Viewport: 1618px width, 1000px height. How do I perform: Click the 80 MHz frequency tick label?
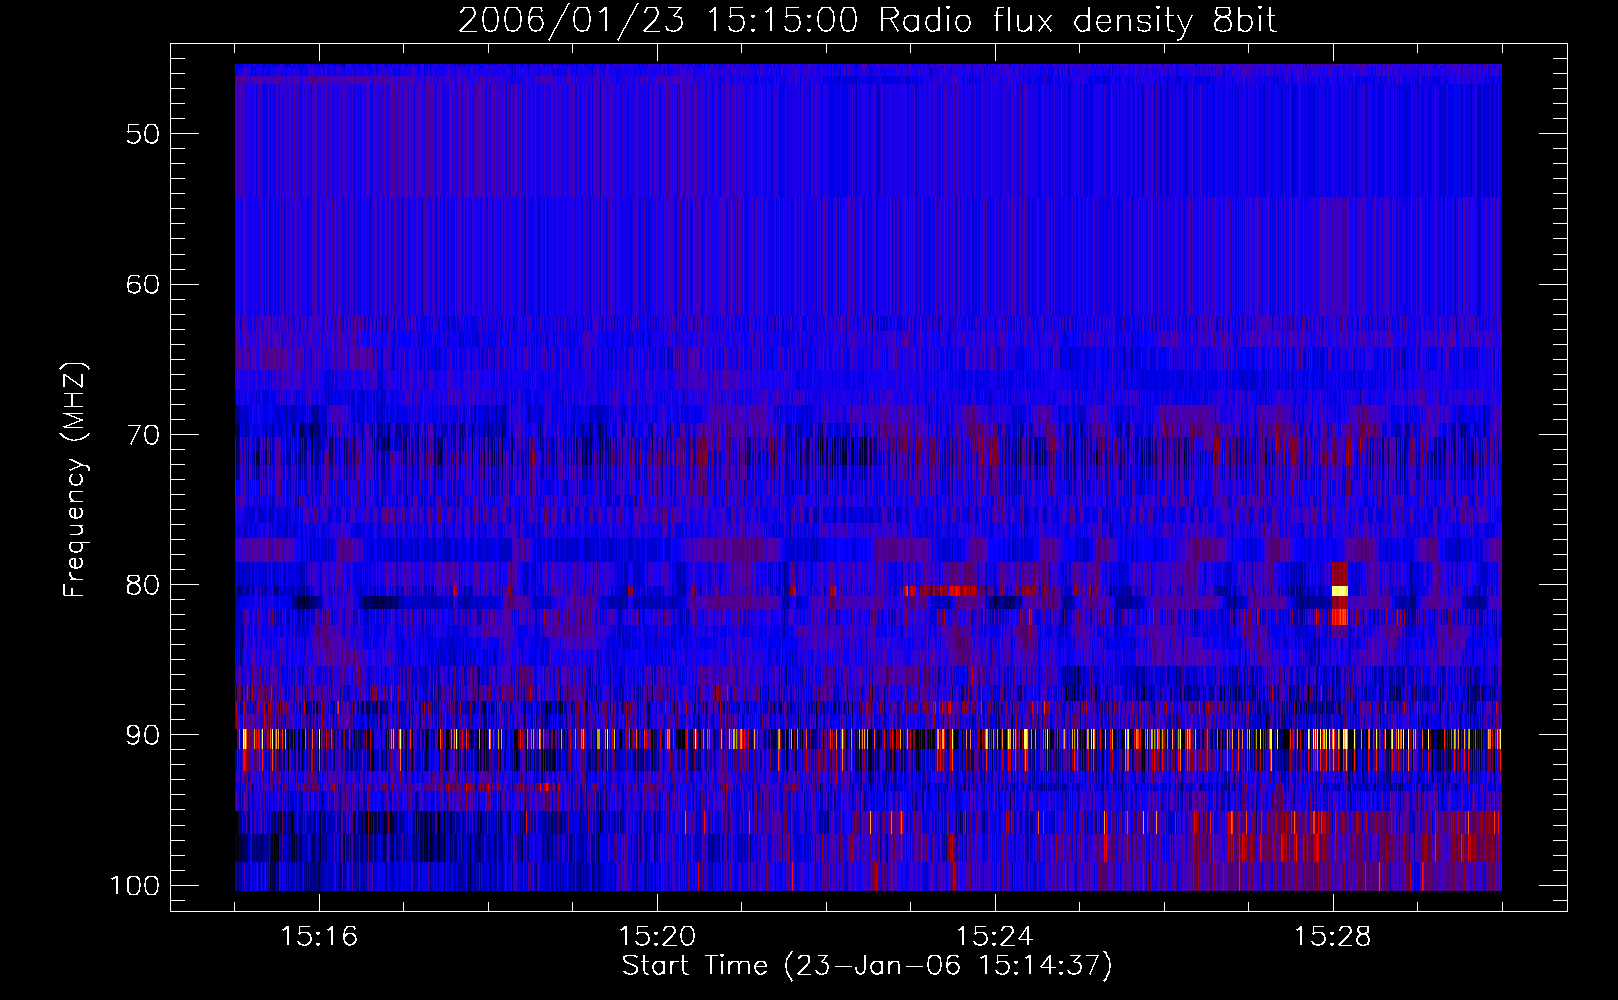[x=143, y=585]
